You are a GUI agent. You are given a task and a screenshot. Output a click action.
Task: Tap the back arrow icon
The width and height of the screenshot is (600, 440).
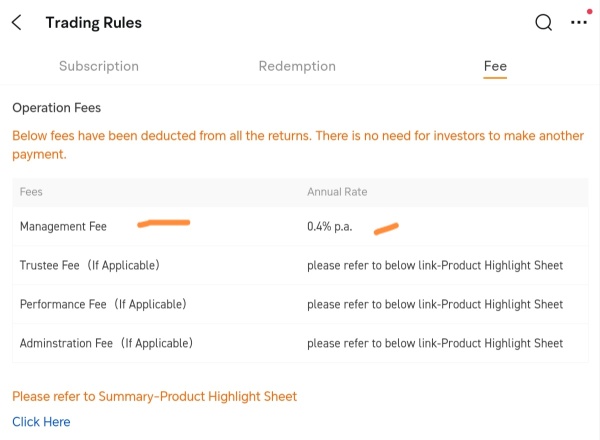point(16,23)
